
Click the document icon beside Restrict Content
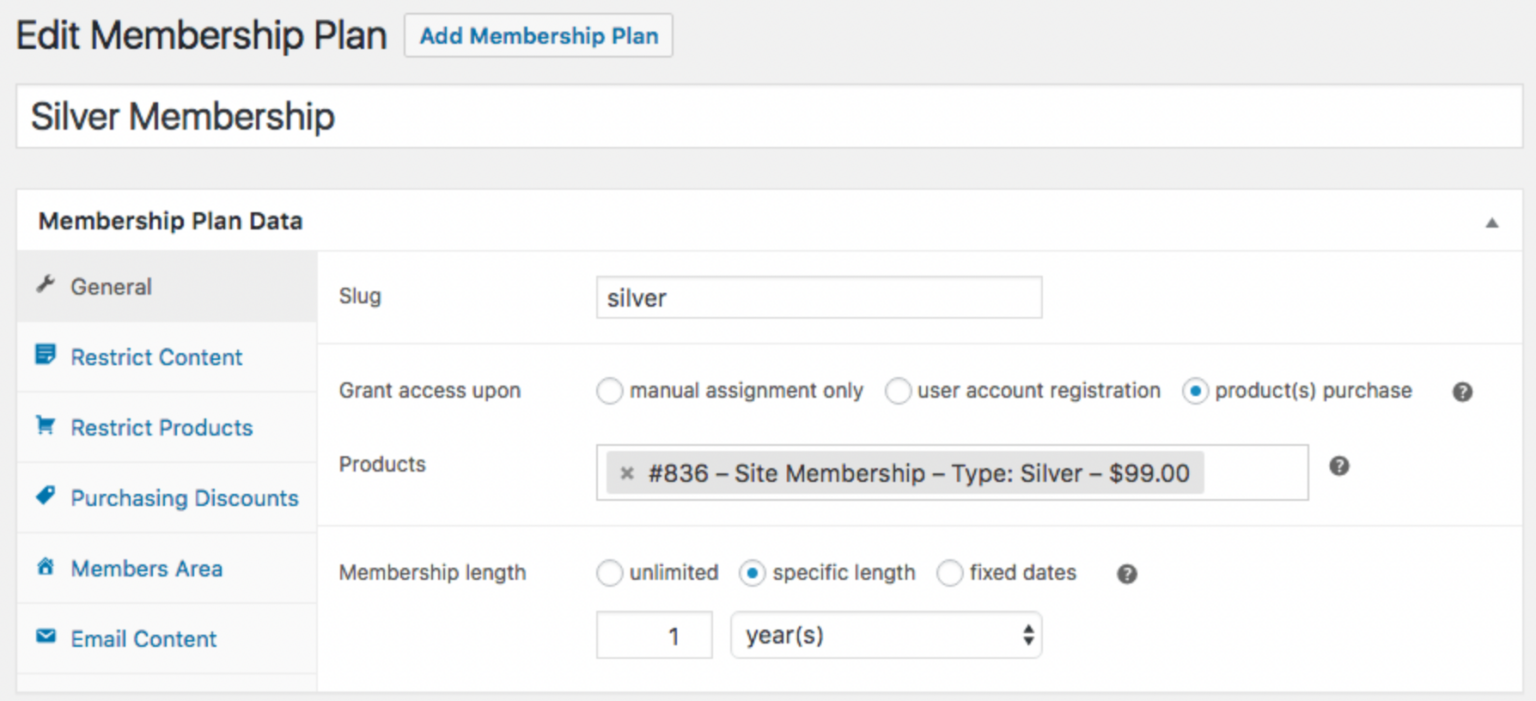pyautogui.click(x=45, y=356)
